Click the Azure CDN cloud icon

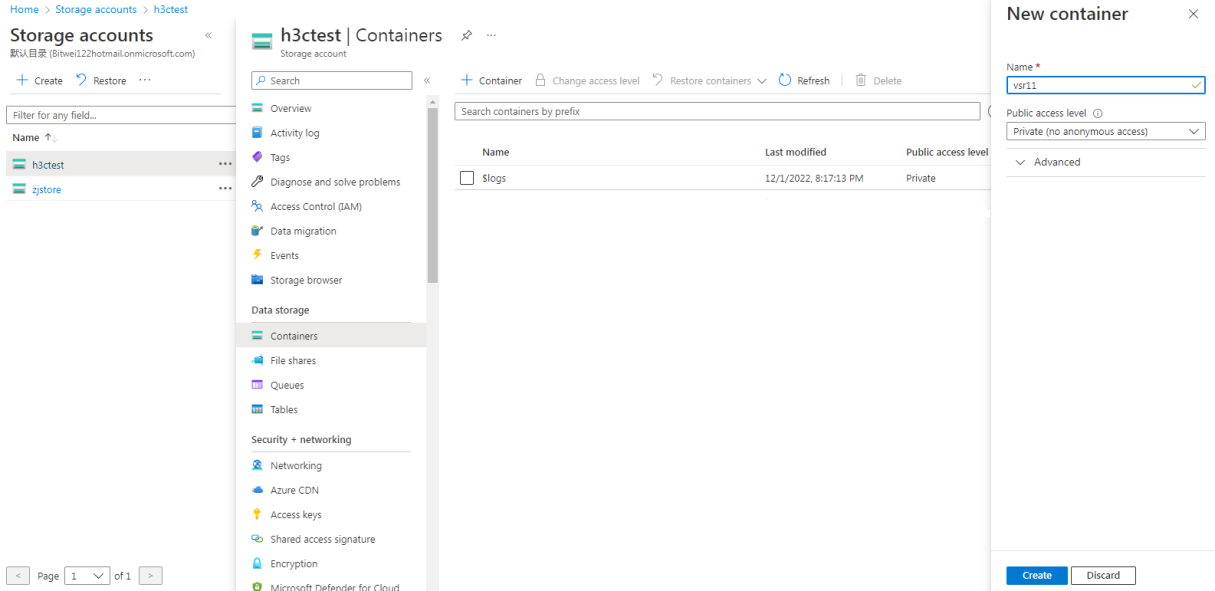(257, 490)
